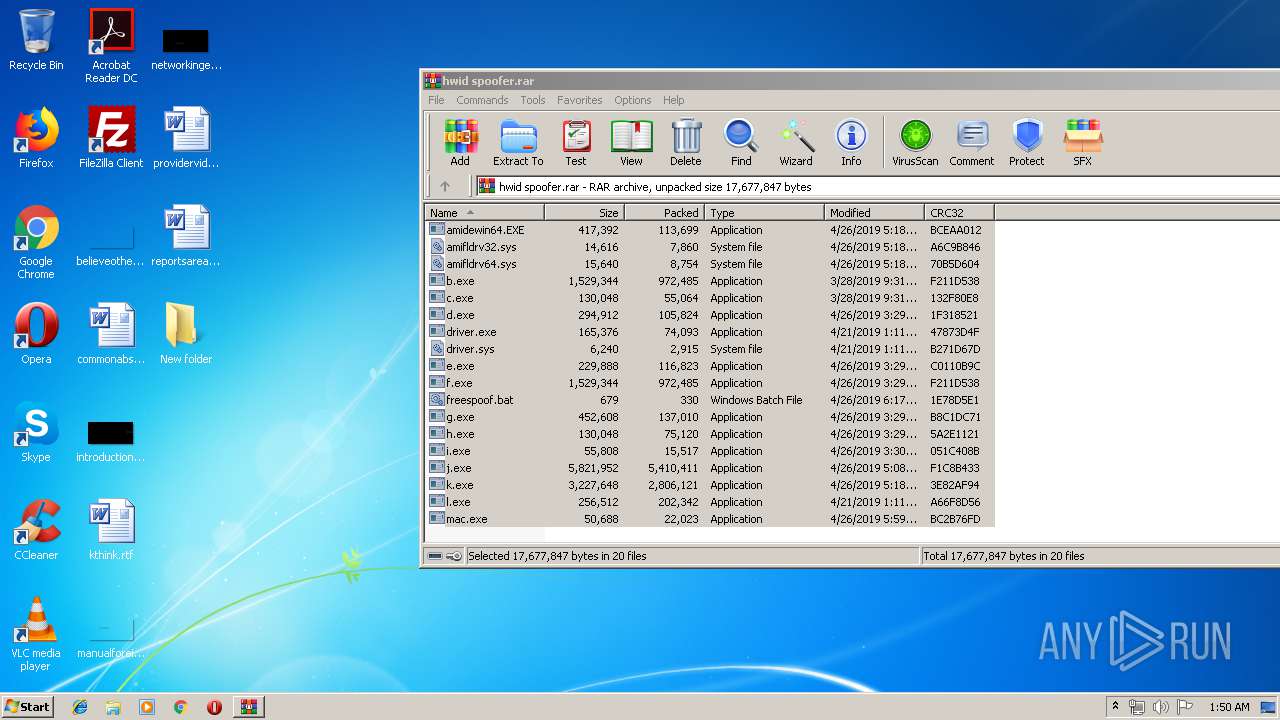Run the VirusScan toolbar icon
This screenshot has height=720, width=1280.
coord(915,142)
